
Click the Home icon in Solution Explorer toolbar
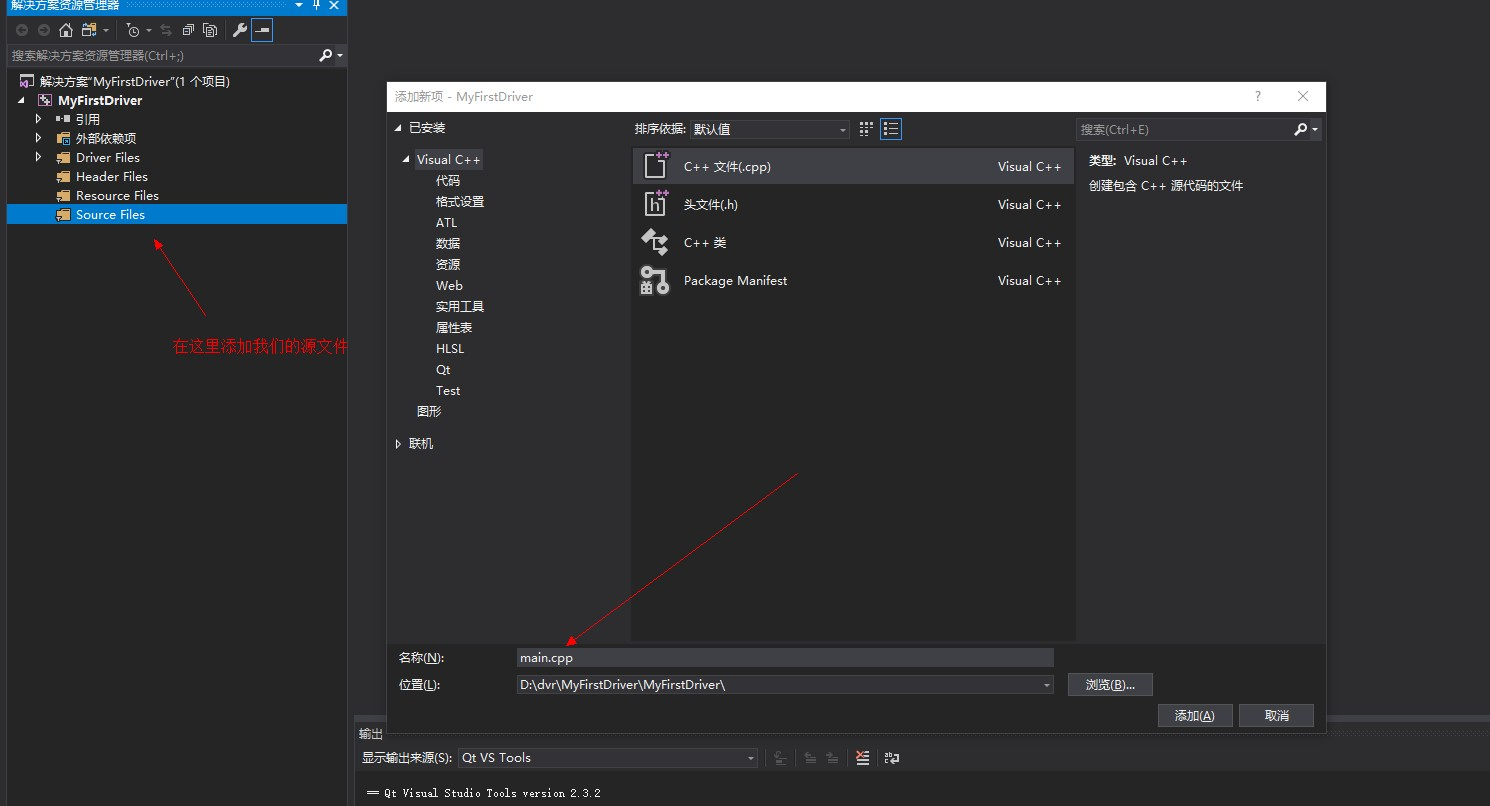(x=66, y=30)
